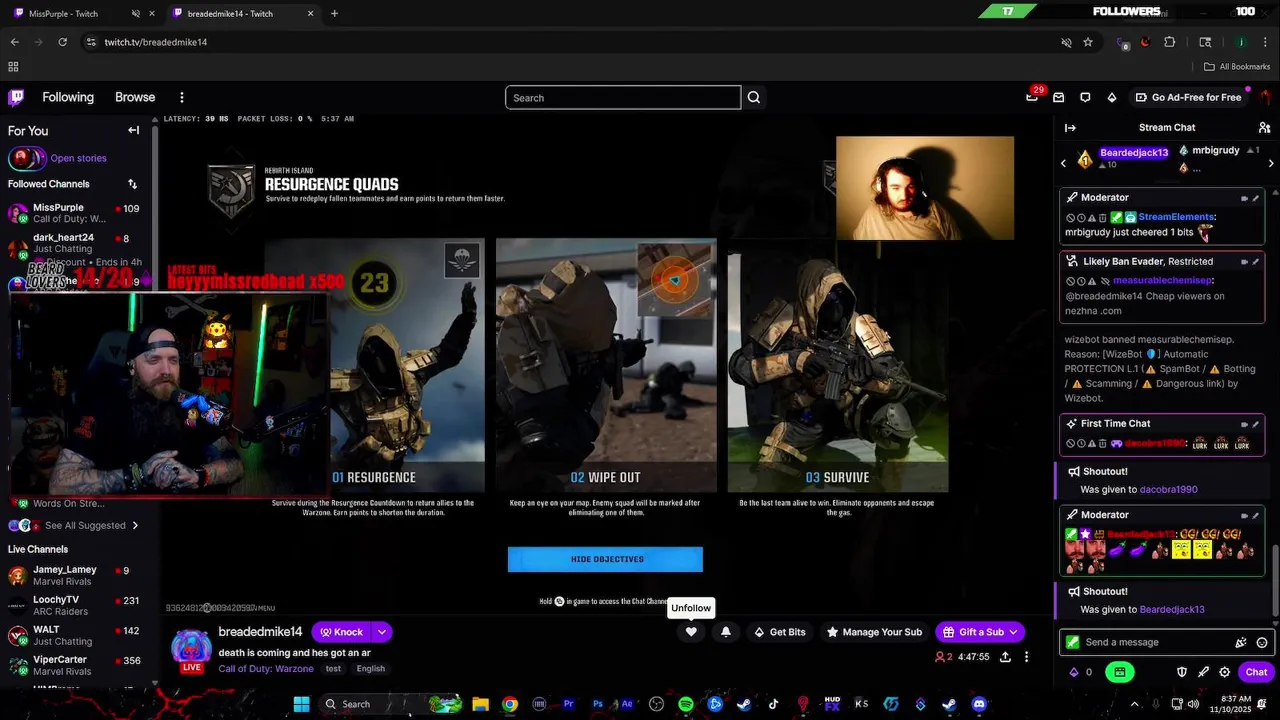Show previous leaderboard with left chevron
Screen dimensions: 1280x720
click(1063, 164)
